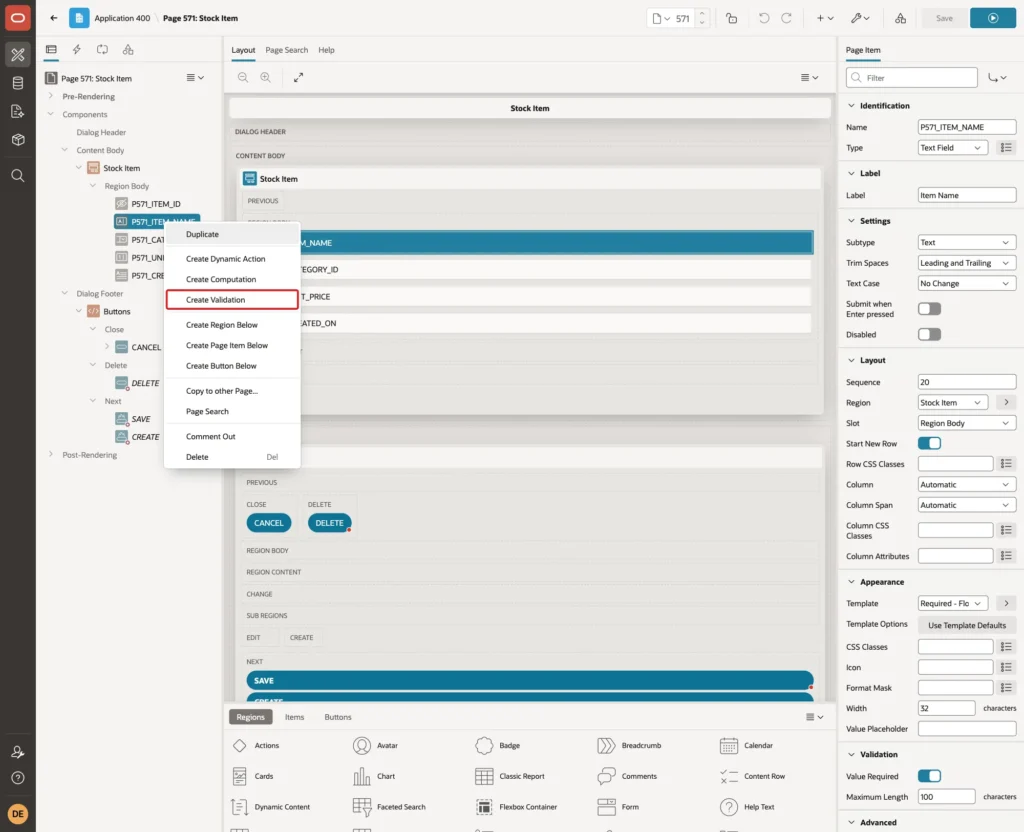This screenshot has height=832, width=1024.
Task: Open Row CSS Classes quick pick list icon
Action: coord(1006,464)
